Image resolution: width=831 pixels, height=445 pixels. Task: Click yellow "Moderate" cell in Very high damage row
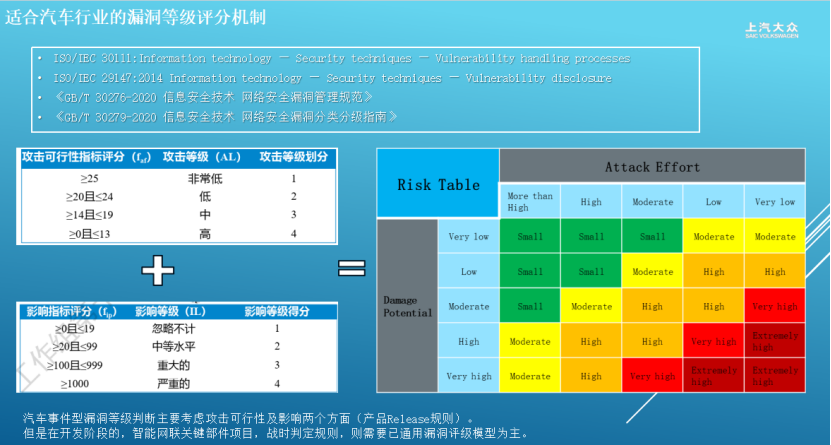[530, 376]
